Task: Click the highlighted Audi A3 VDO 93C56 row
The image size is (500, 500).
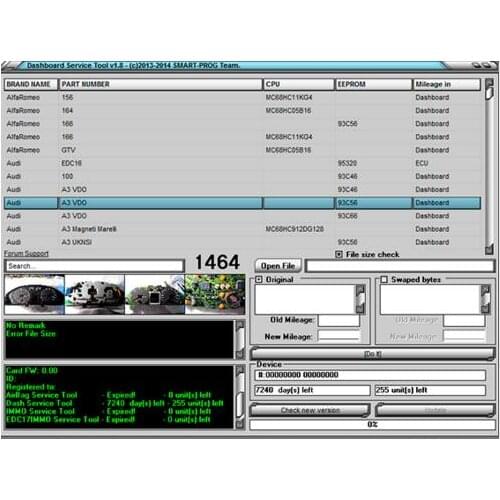Action: tap(242, 203)
